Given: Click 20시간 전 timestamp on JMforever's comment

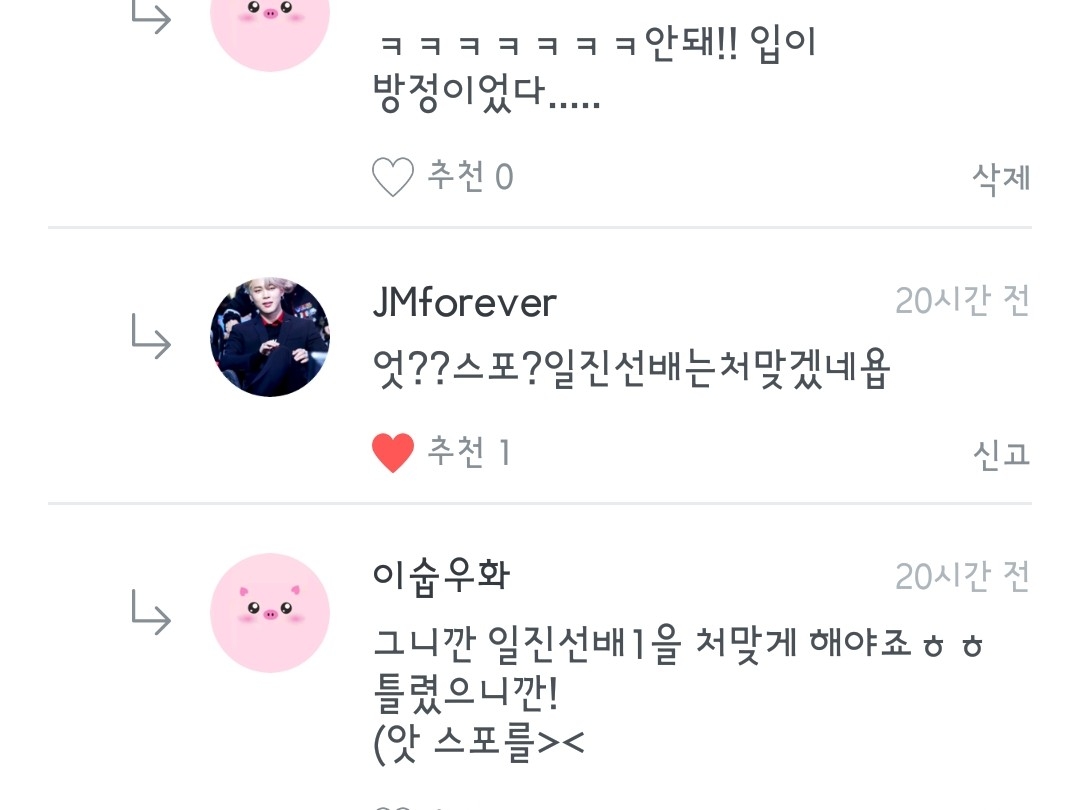Looking at the screenshot, I should pyautogui.click(x=962, y=300).
